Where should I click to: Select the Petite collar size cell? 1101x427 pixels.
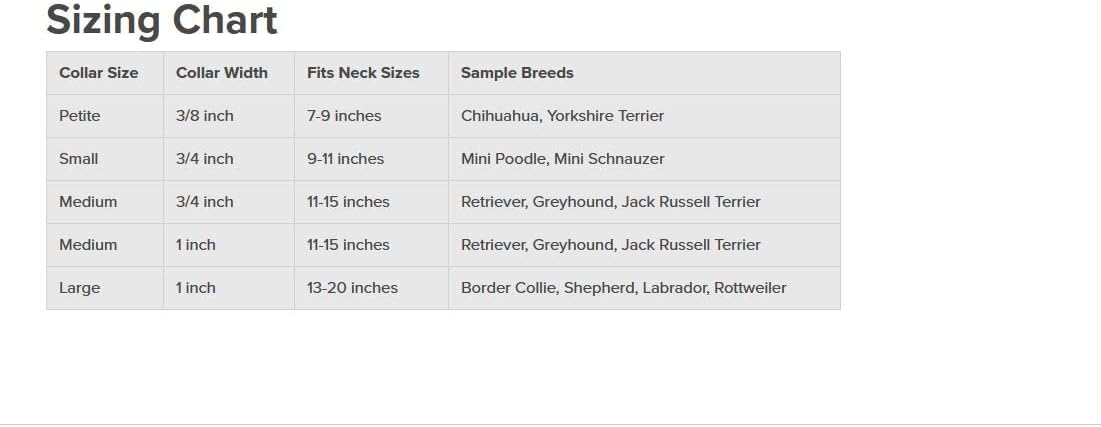click(80, 116)
